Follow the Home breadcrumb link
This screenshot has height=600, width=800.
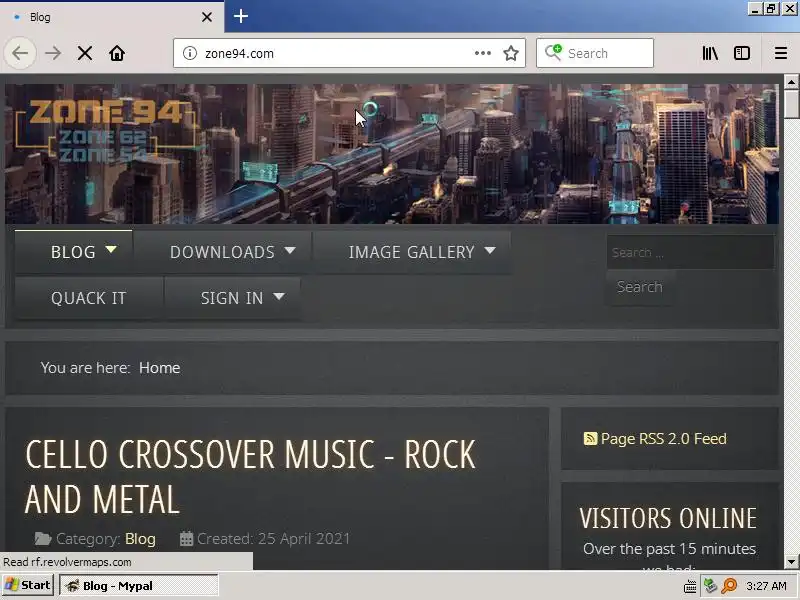160,368
